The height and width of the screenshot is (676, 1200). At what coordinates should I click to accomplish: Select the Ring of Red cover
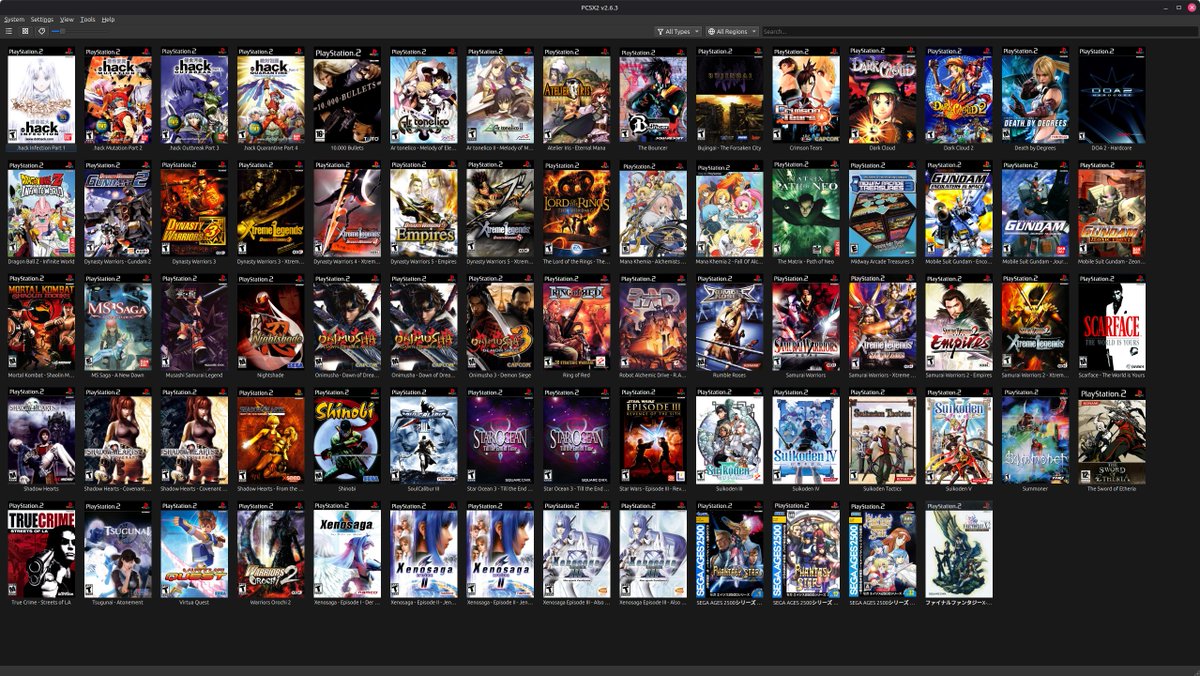(x=577, y=323)
